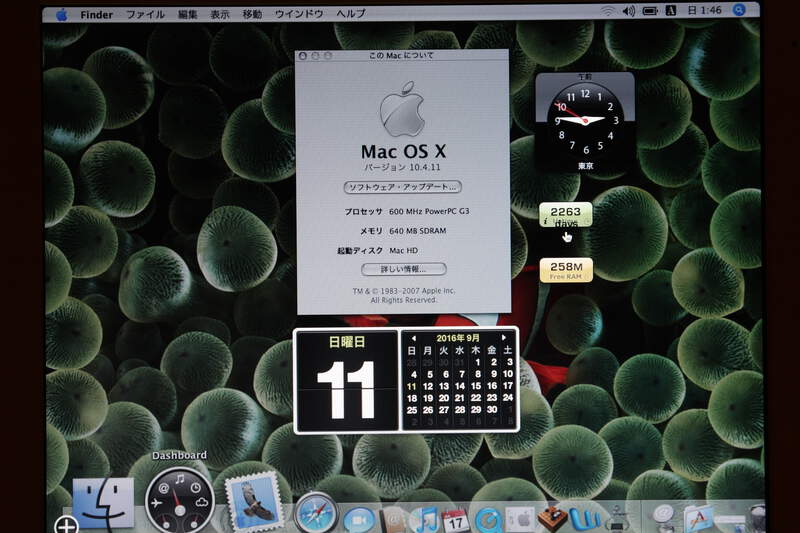800x533 pixels.
Task: Select date 30 in calendar grid
Action: [492, 410]
